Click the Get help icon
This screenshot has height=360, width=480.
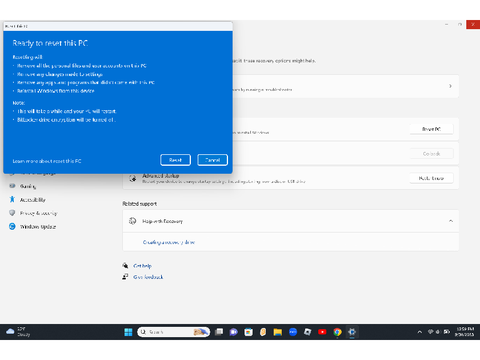coord(125,266)
